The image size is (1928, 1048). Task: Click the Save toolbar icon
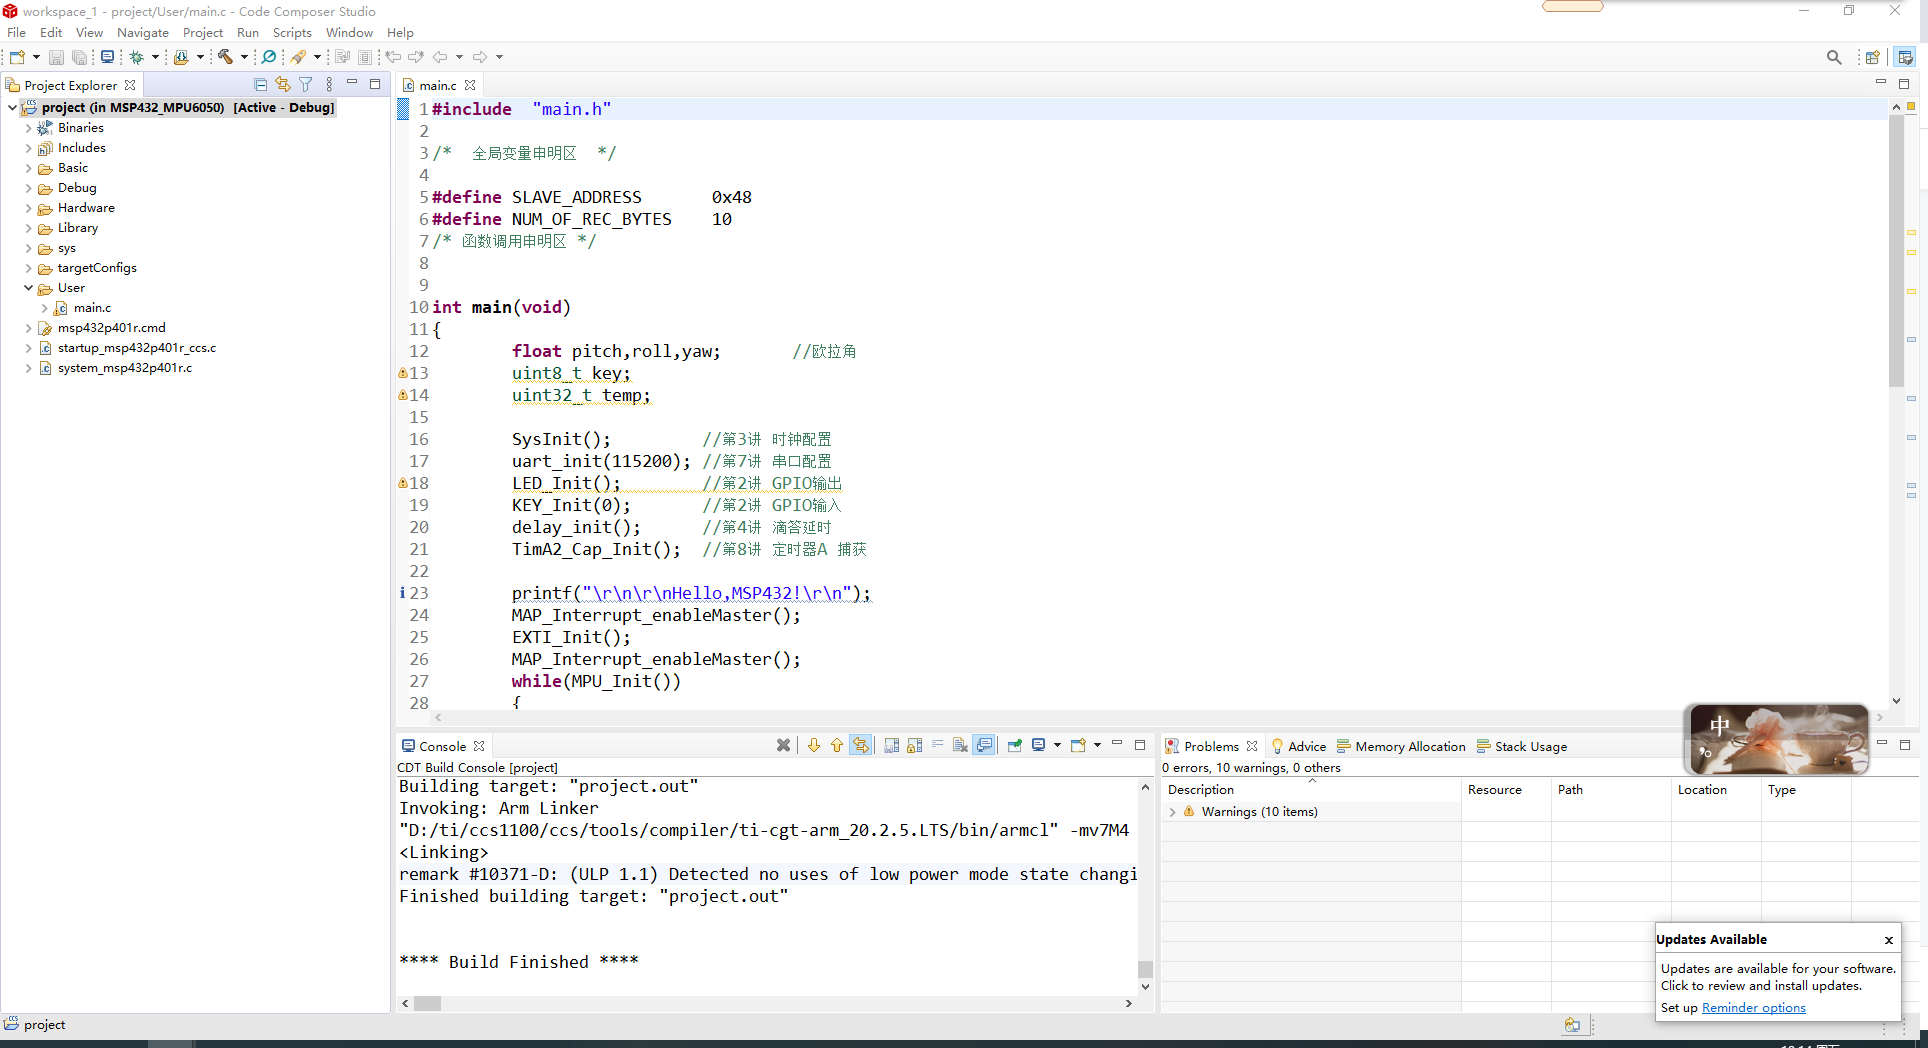(x=56, y=57)
